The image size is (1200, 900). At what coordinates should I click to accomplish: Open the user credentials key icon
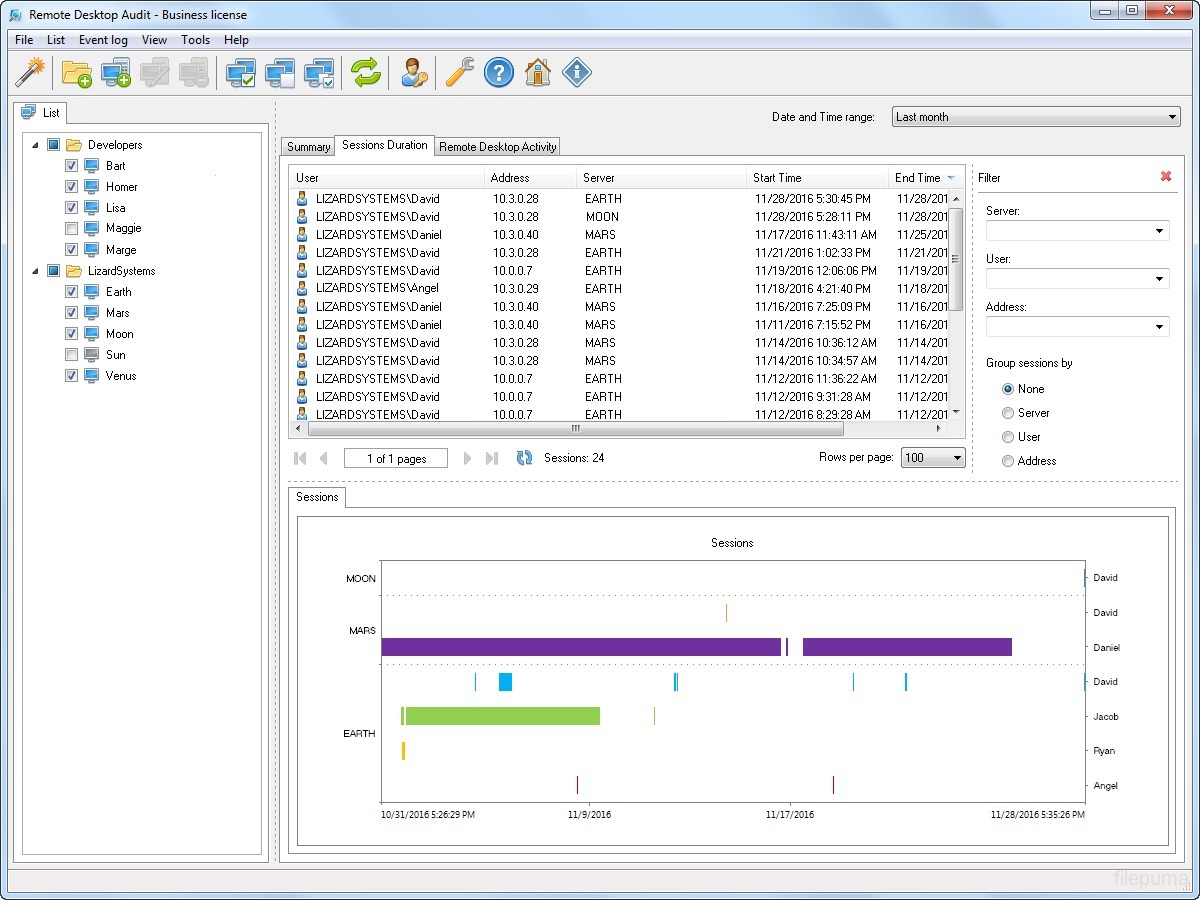click(413, 72)
